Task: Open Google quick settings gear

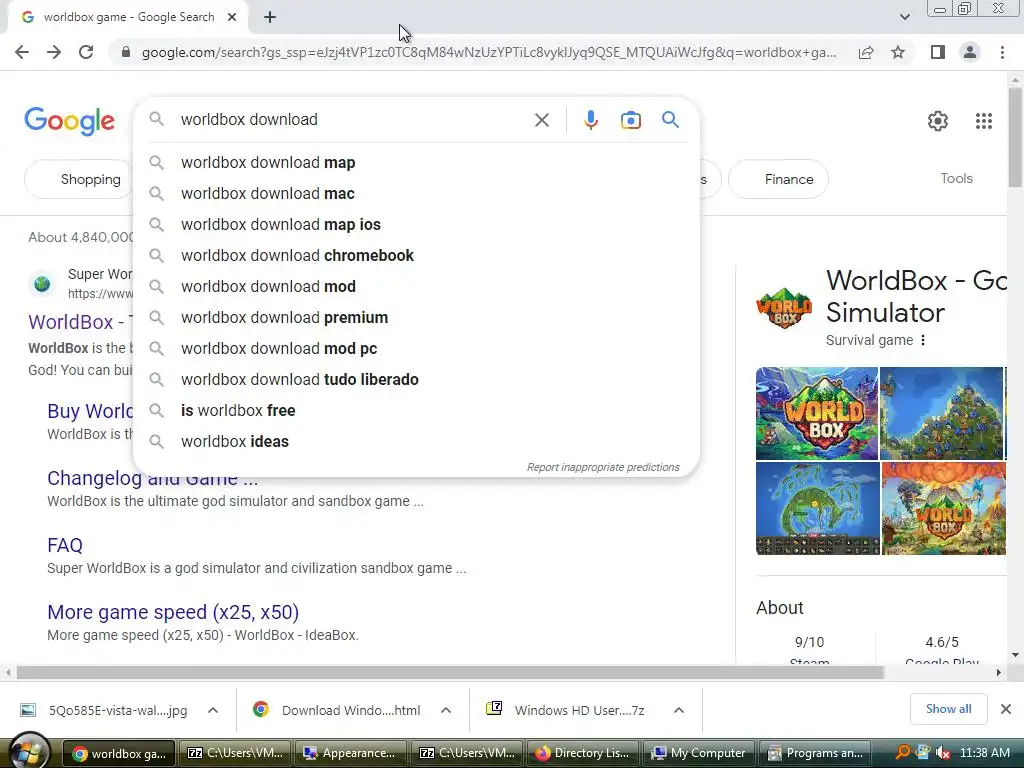Action: [938, 121]
